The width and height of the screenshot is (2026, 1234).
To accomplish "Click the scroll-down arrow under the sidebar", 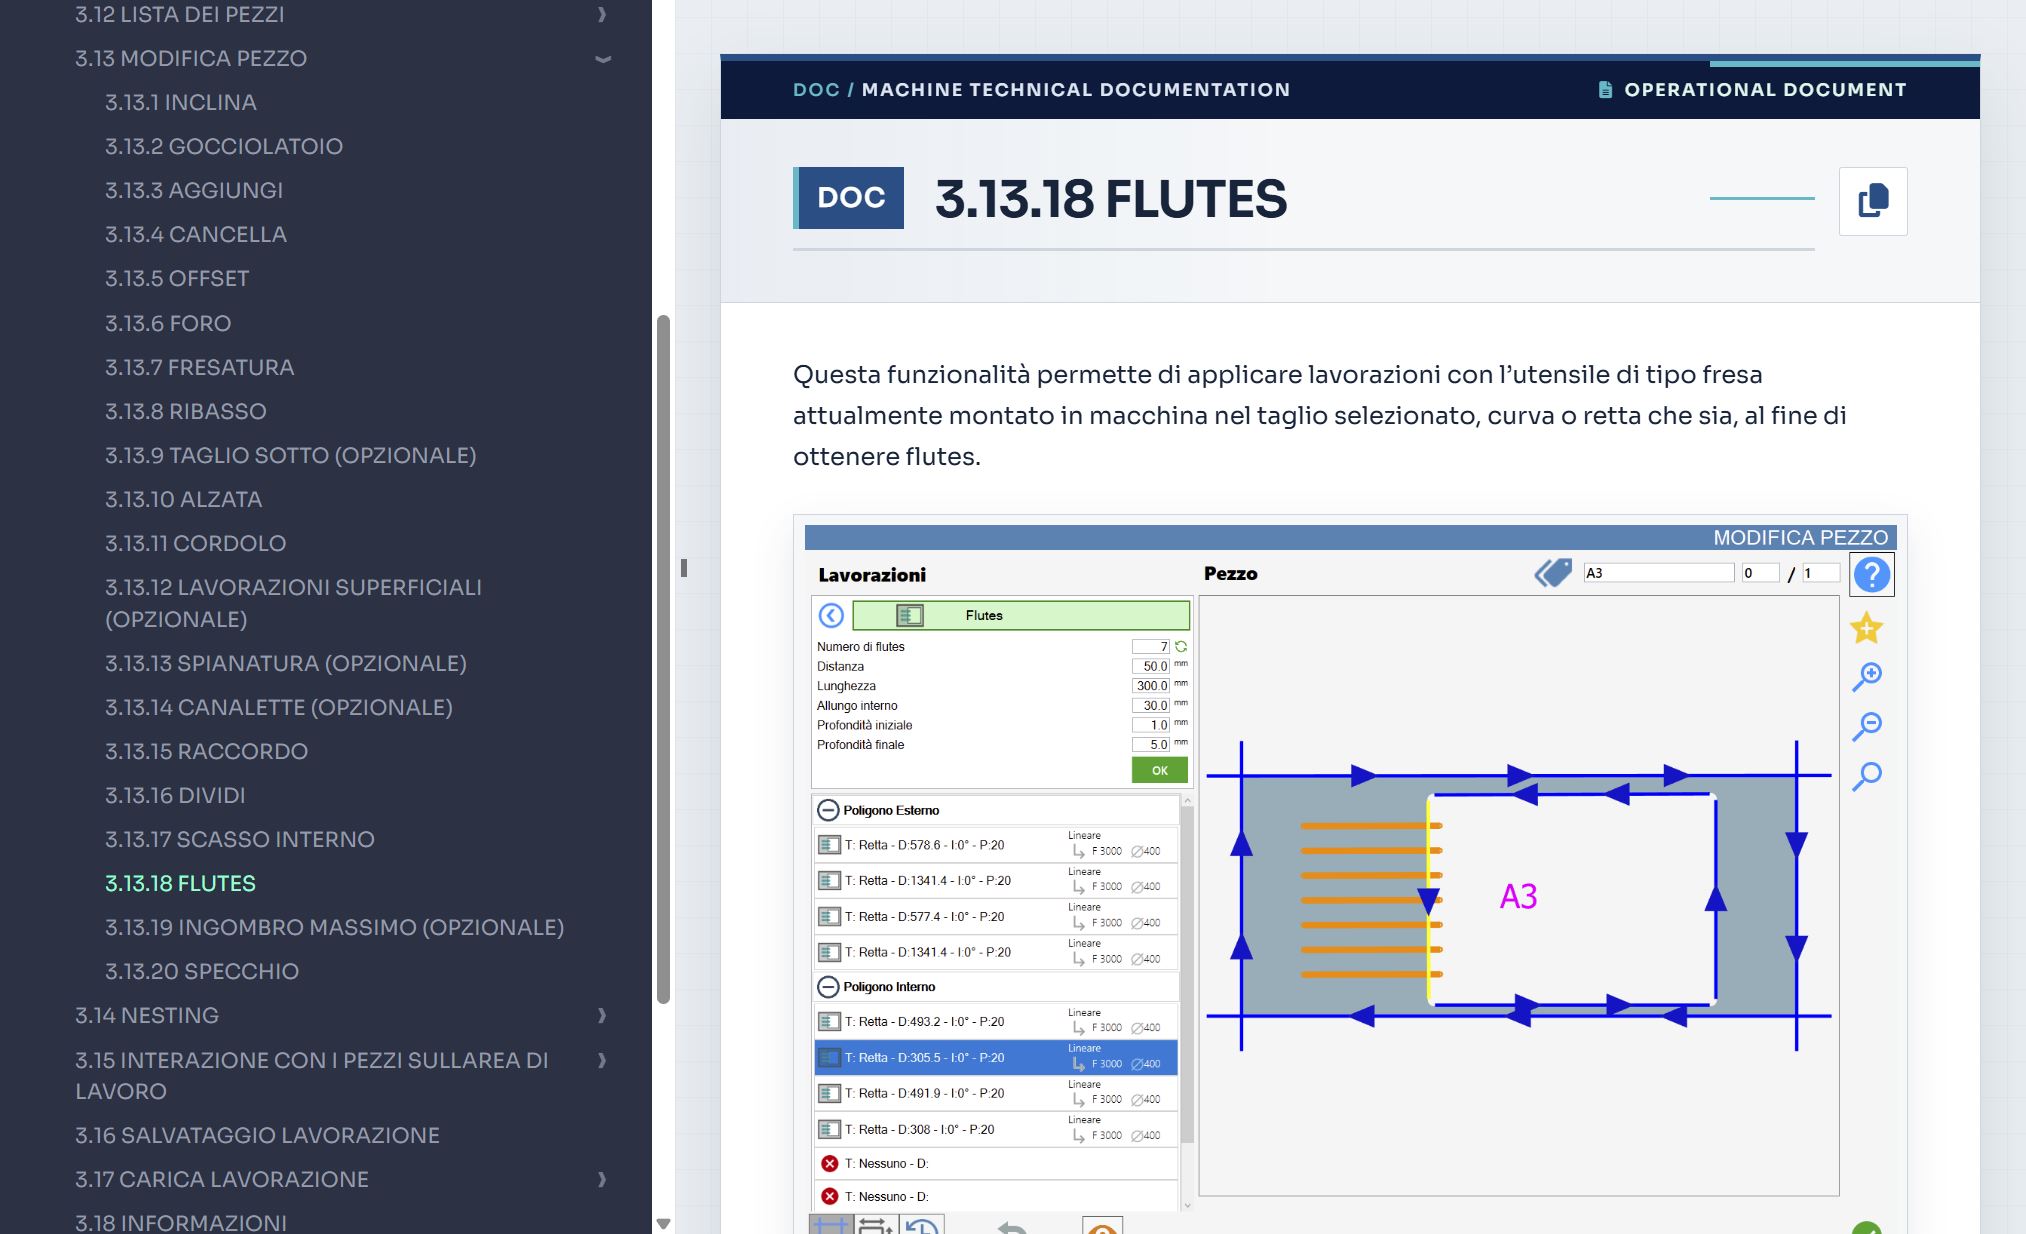I will pyautogui.click(x=663, y=1223).
